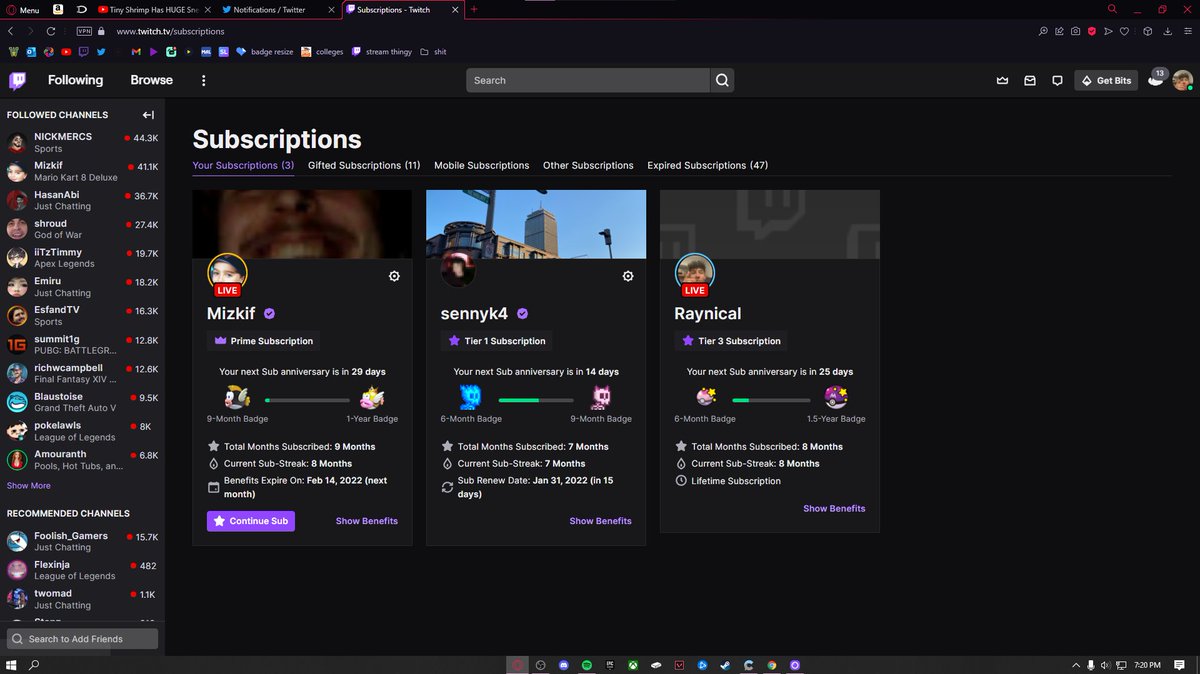1200x674 pixels.
Task: Toggle the VPN badge in address bar
Action: pos(84,31)
